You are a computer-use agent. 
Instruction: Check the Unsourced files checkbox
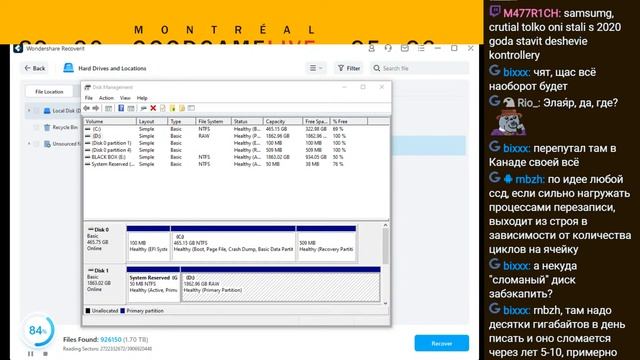[x=37, y=144]
